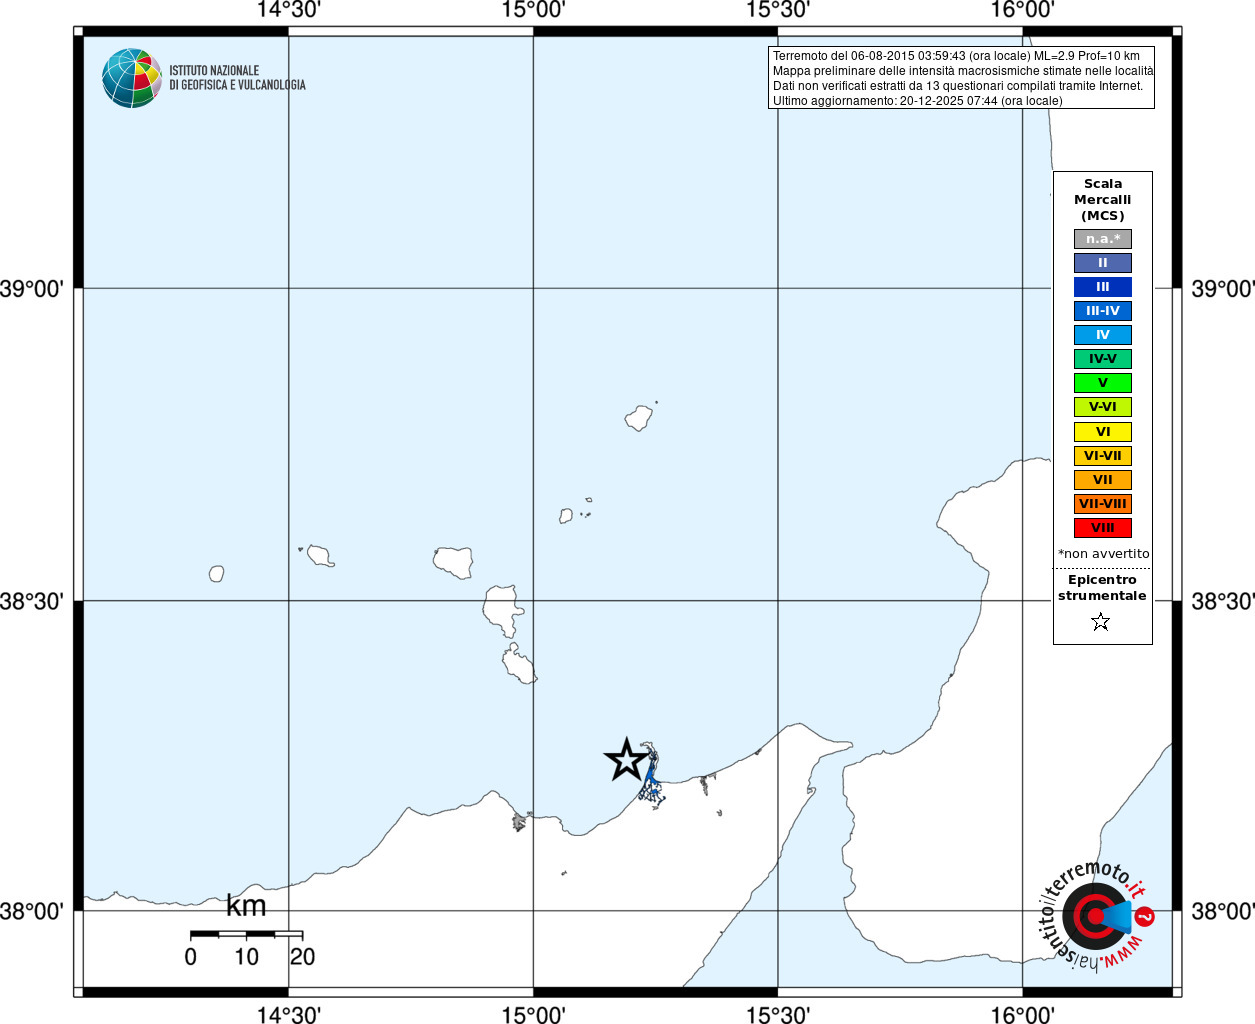
Task: Click the orange VII legend swatch
Action: pos(1103,480)
